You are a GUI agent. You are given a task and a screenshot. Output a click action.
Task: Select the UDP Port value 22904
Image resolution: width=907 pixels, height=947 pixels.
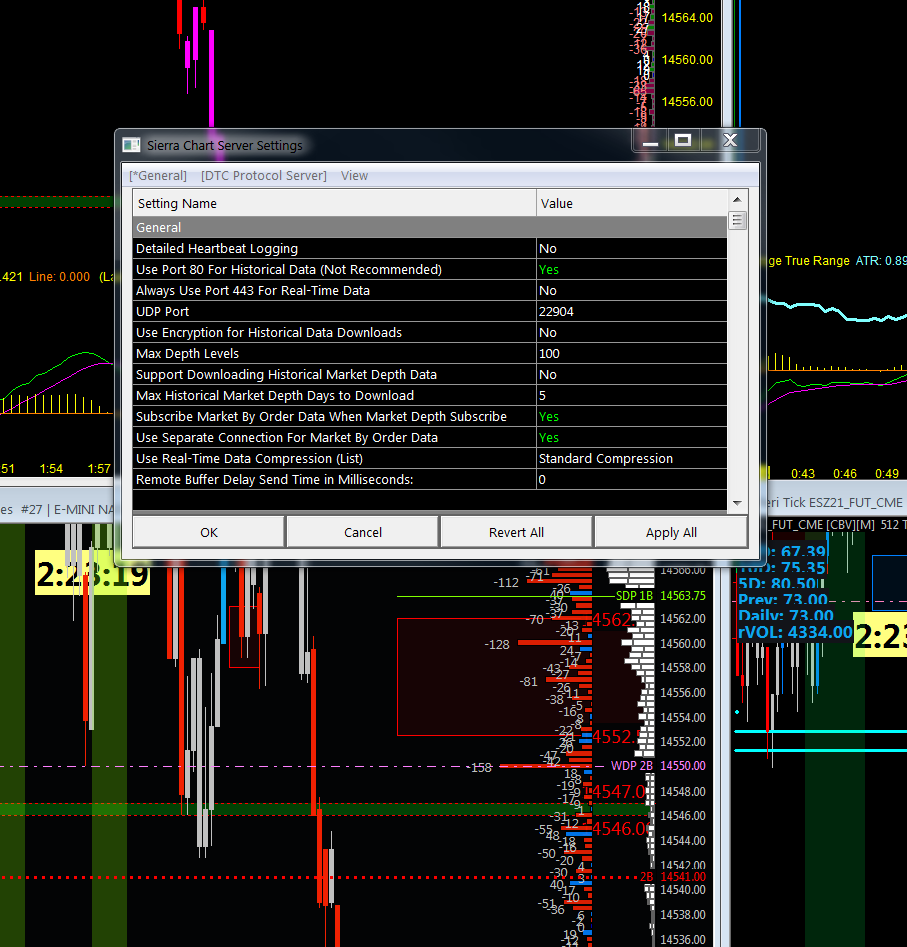pyautogui.click(x=631, y=312)
